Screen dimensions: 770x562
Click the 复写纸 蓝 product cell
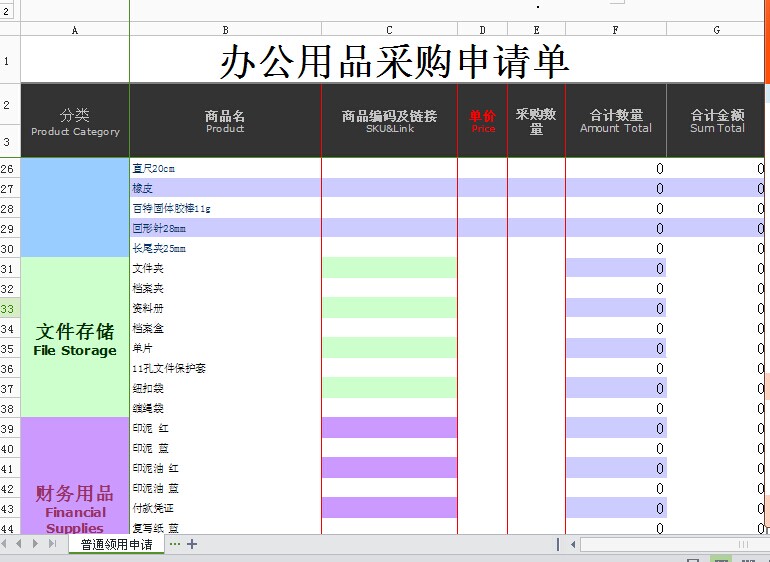point(225,528)
